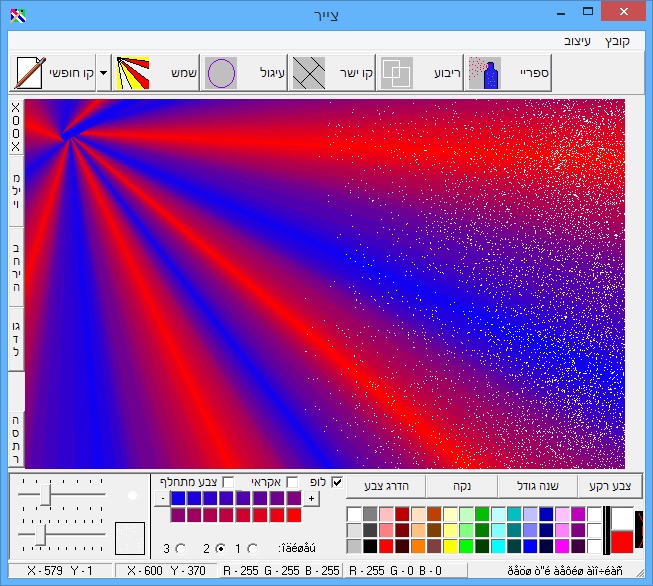Choose the bright magenta palette swatch
653x586 pixels.
click(562, 546)
